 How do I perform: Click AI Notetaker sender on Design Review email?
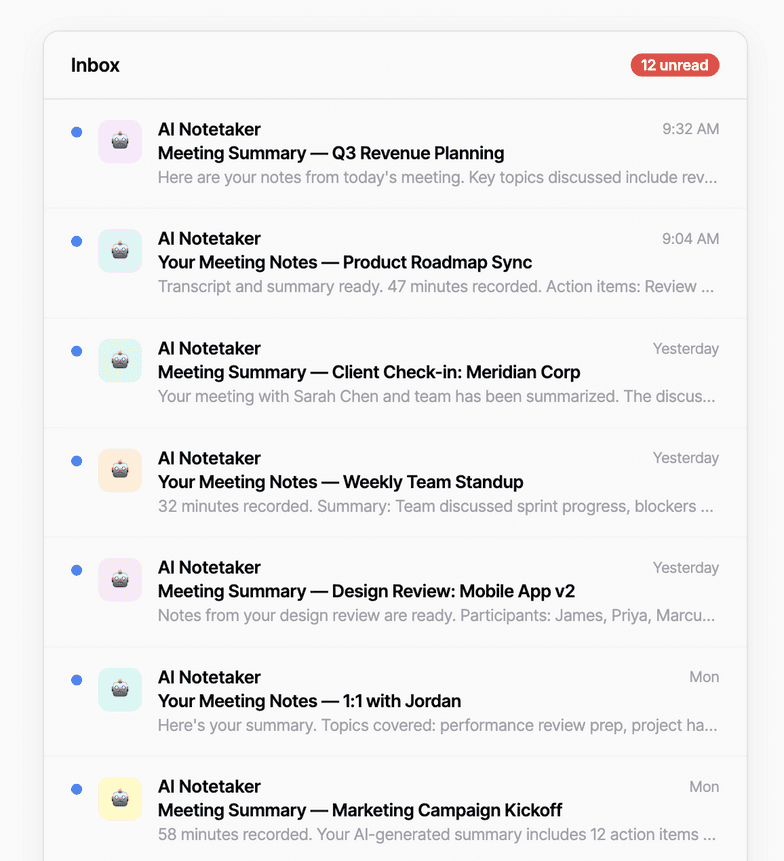click(209, 568)
